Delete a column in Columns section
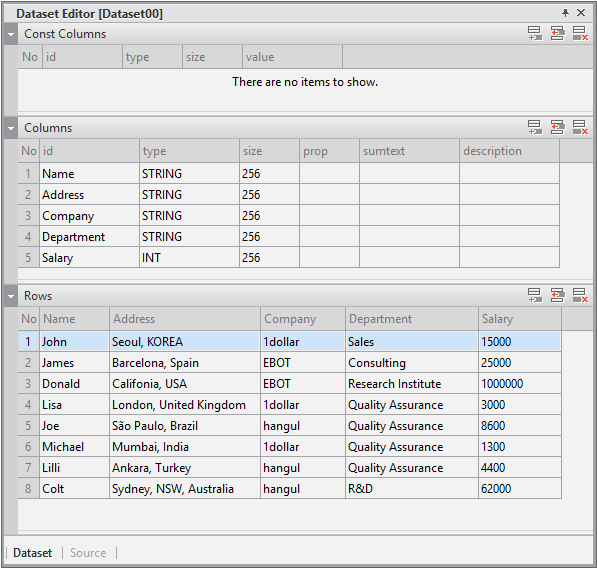 coord(580,128)
